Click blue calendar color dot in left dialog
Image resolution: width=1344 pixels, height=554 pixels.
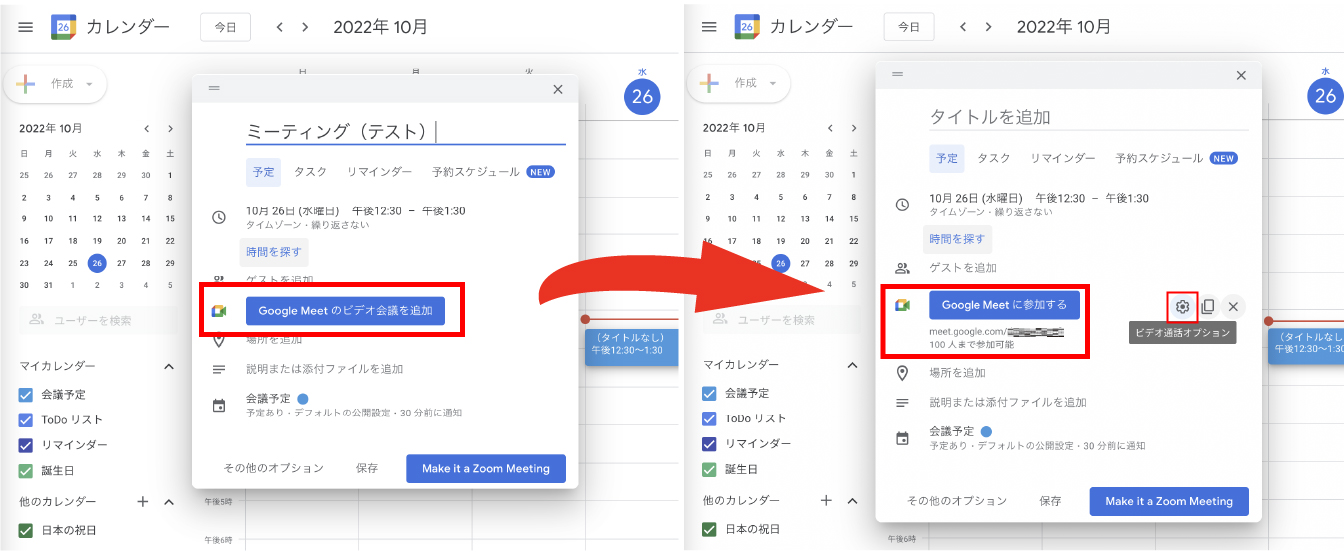(x=303, y=399)
